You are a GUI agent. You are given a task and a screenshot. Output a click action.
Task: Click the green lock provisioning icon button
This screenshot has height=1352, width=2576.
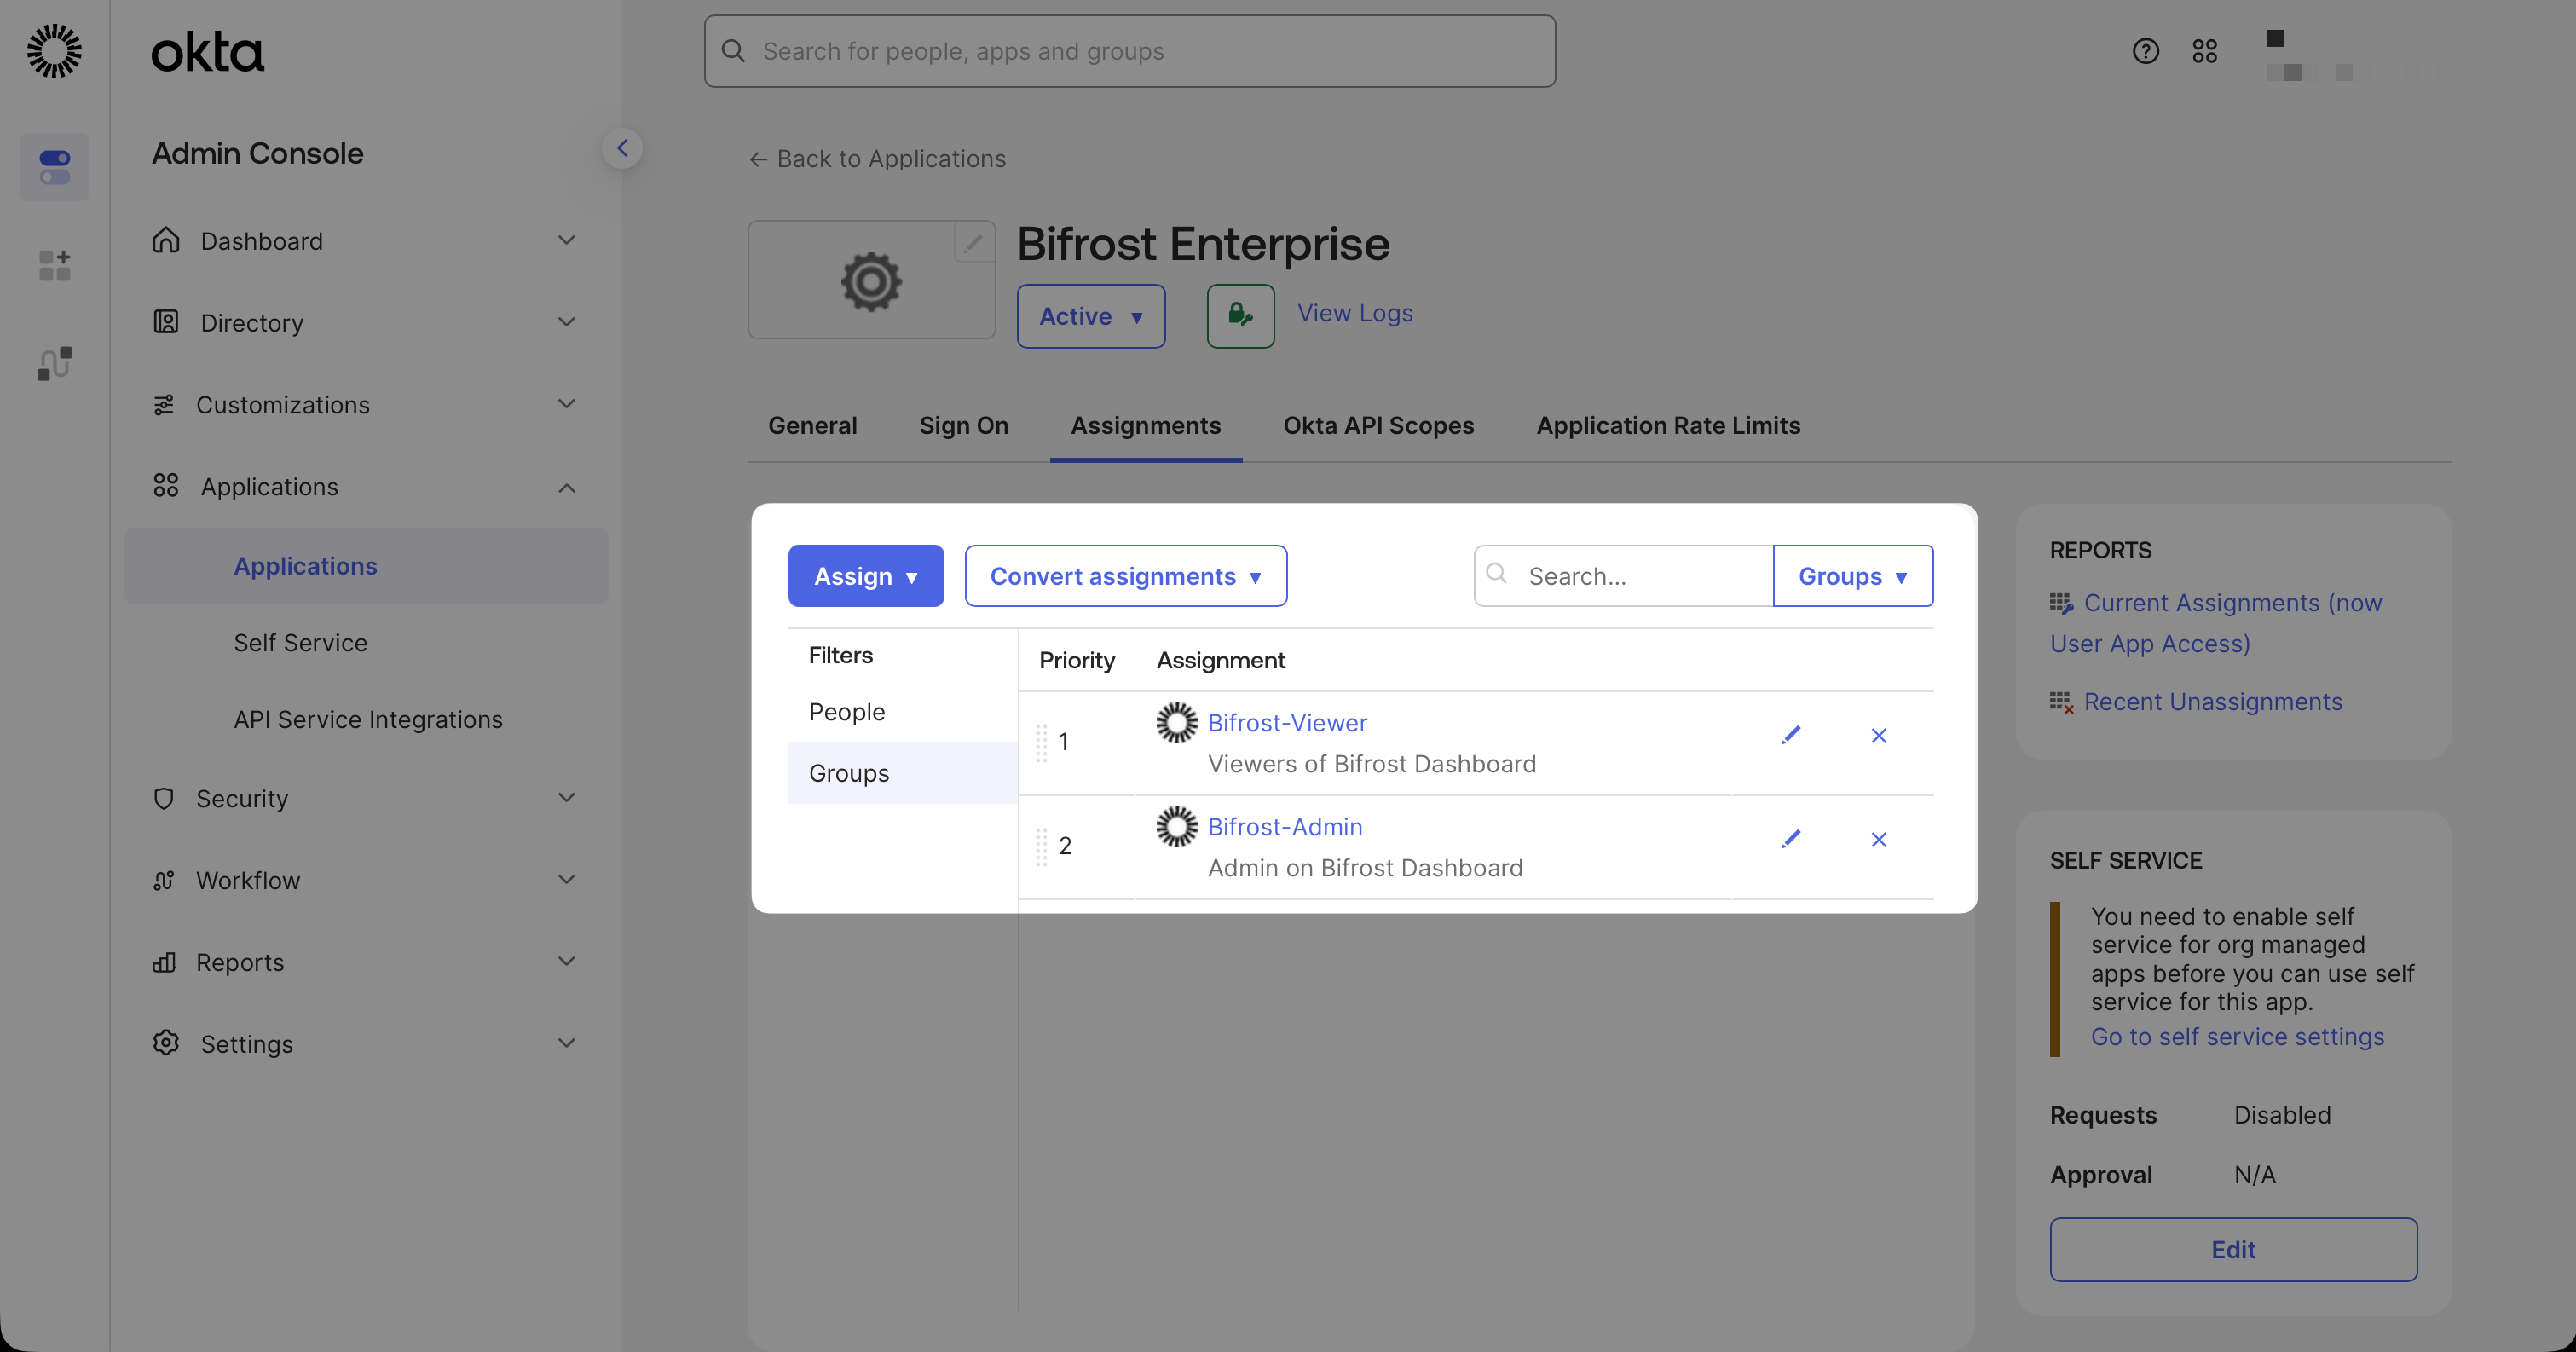[1240, 316]
